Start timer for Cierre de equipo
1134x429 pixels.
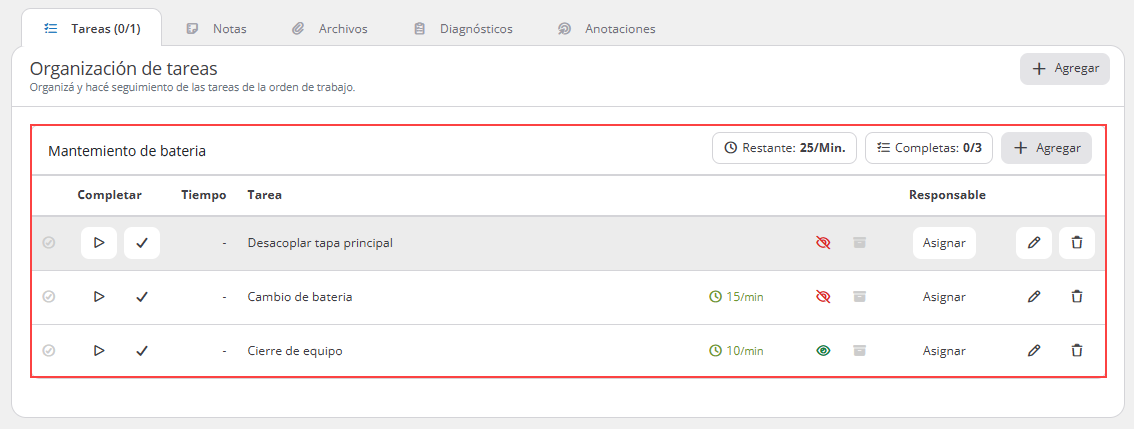click(x=99, y=351)
